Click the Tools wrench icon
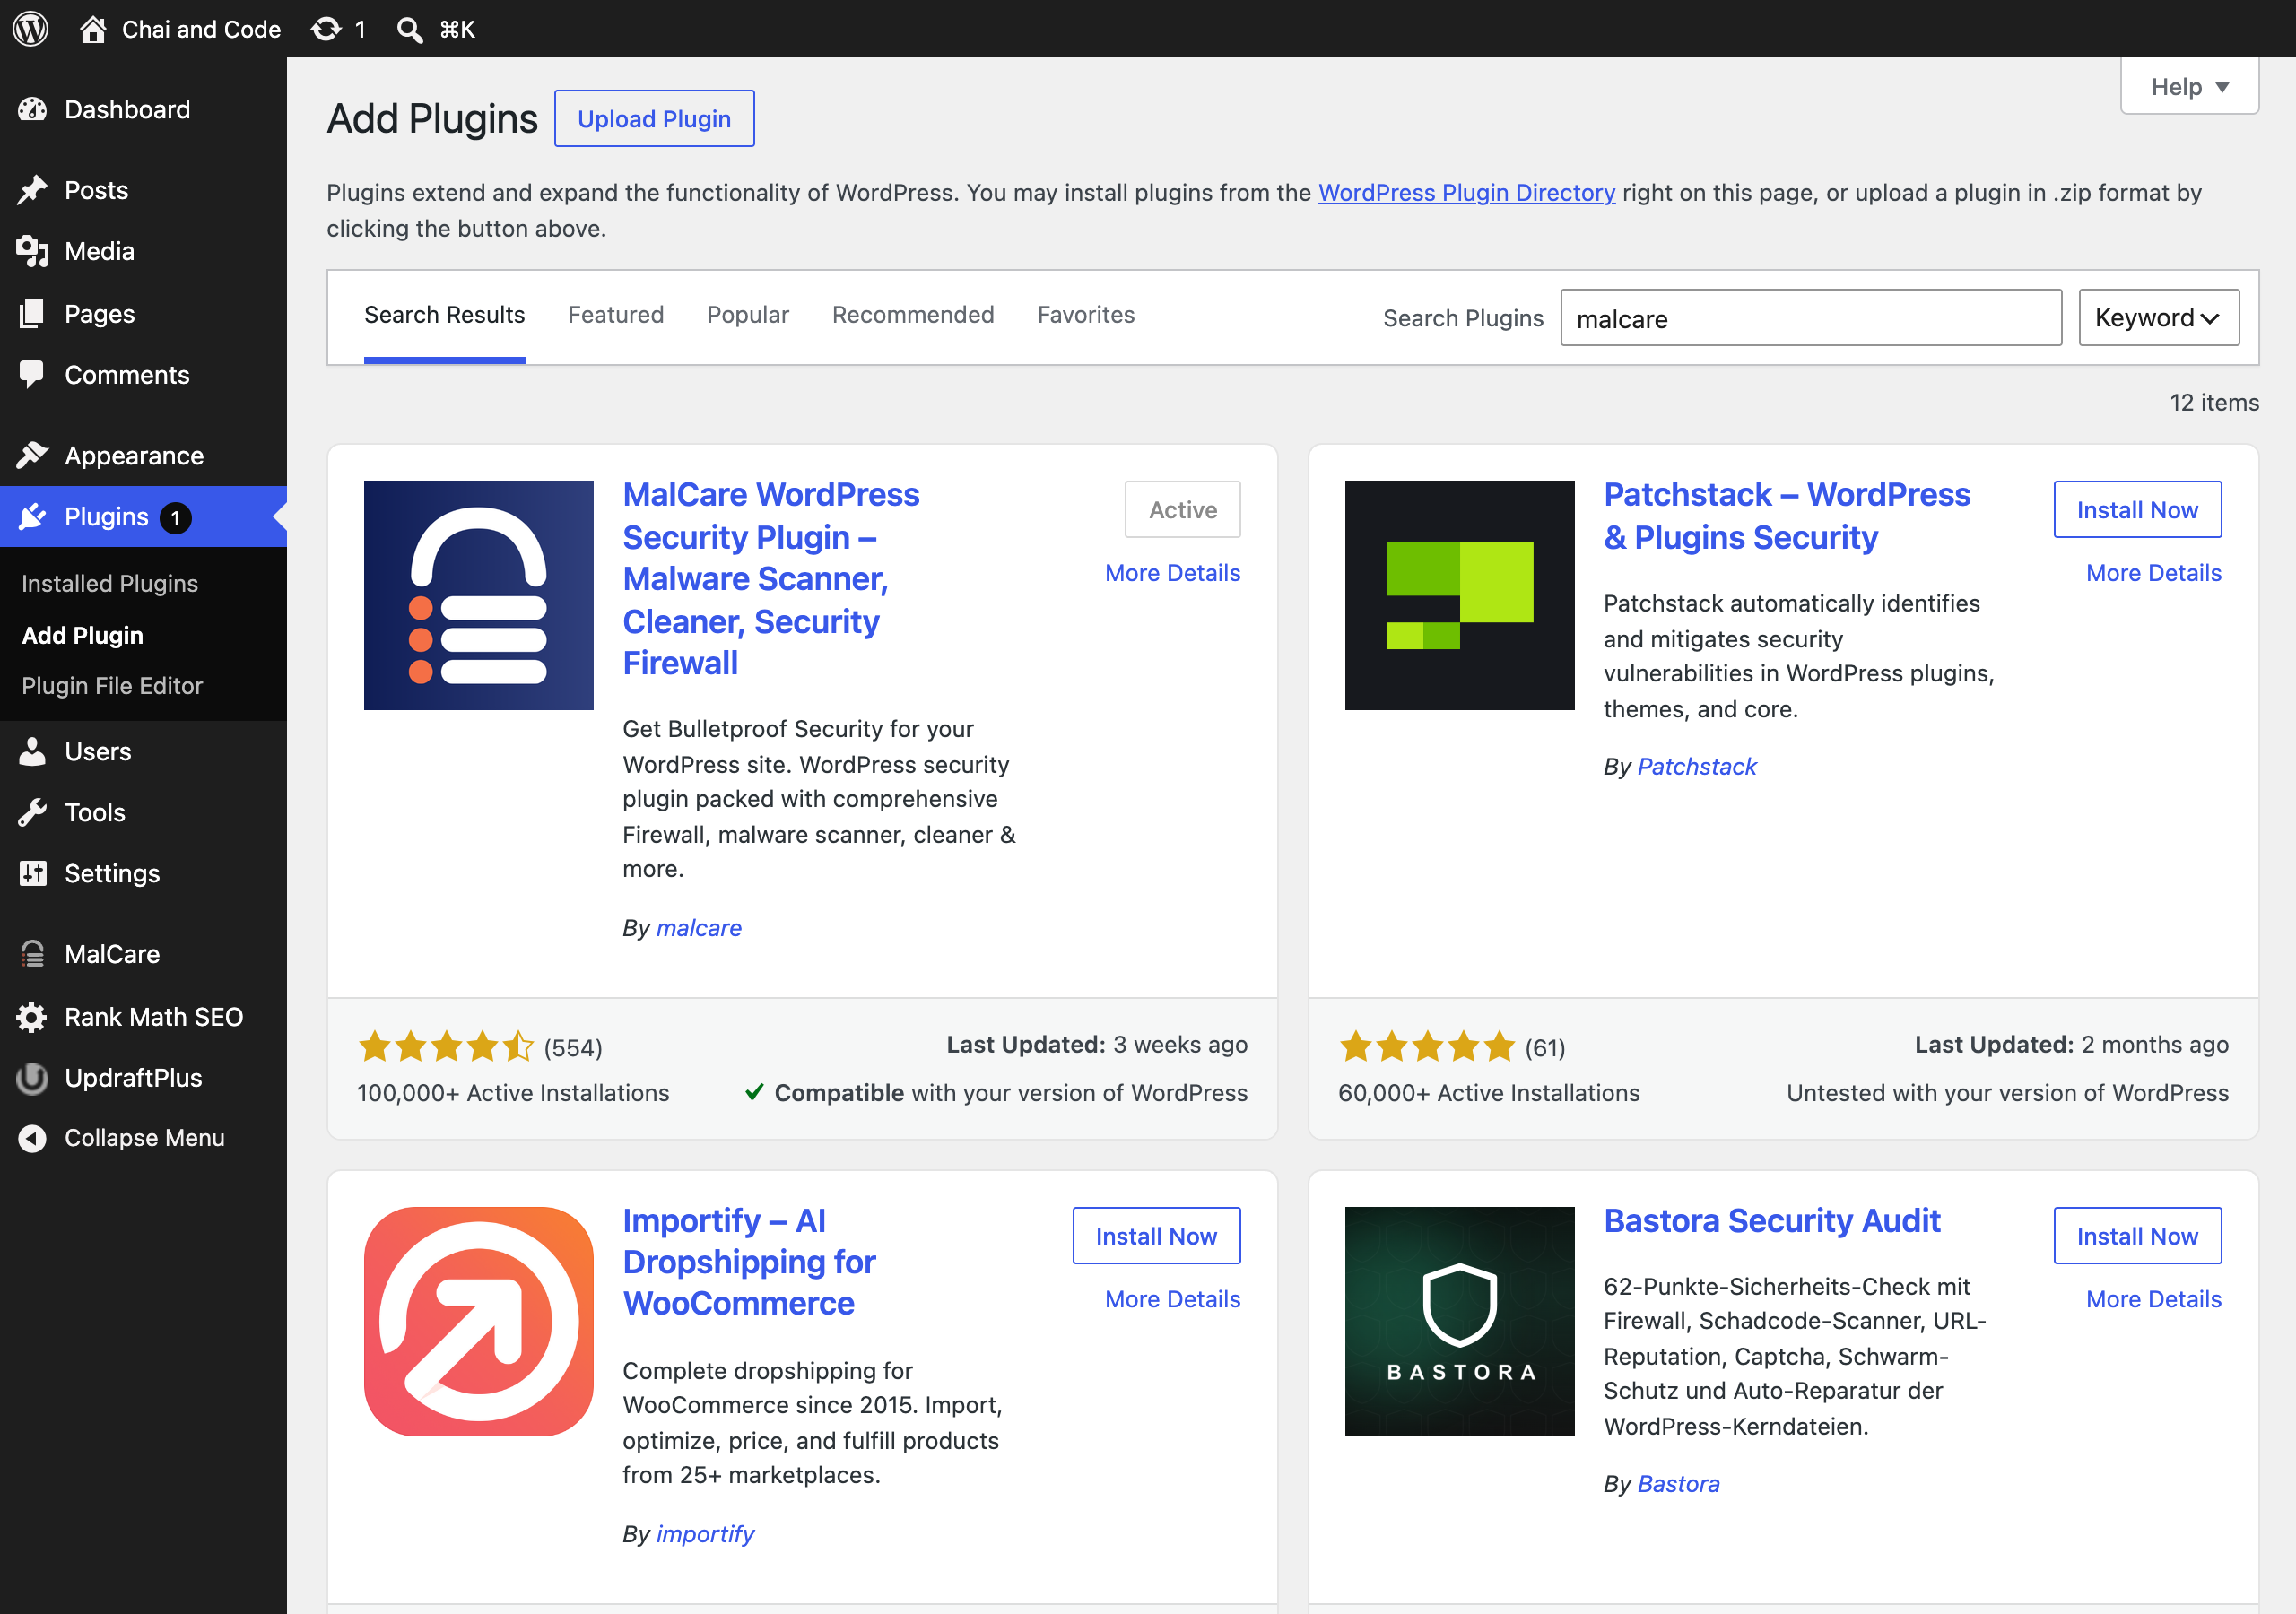The image size is (2296, 1614). click(x=33, y=812)
